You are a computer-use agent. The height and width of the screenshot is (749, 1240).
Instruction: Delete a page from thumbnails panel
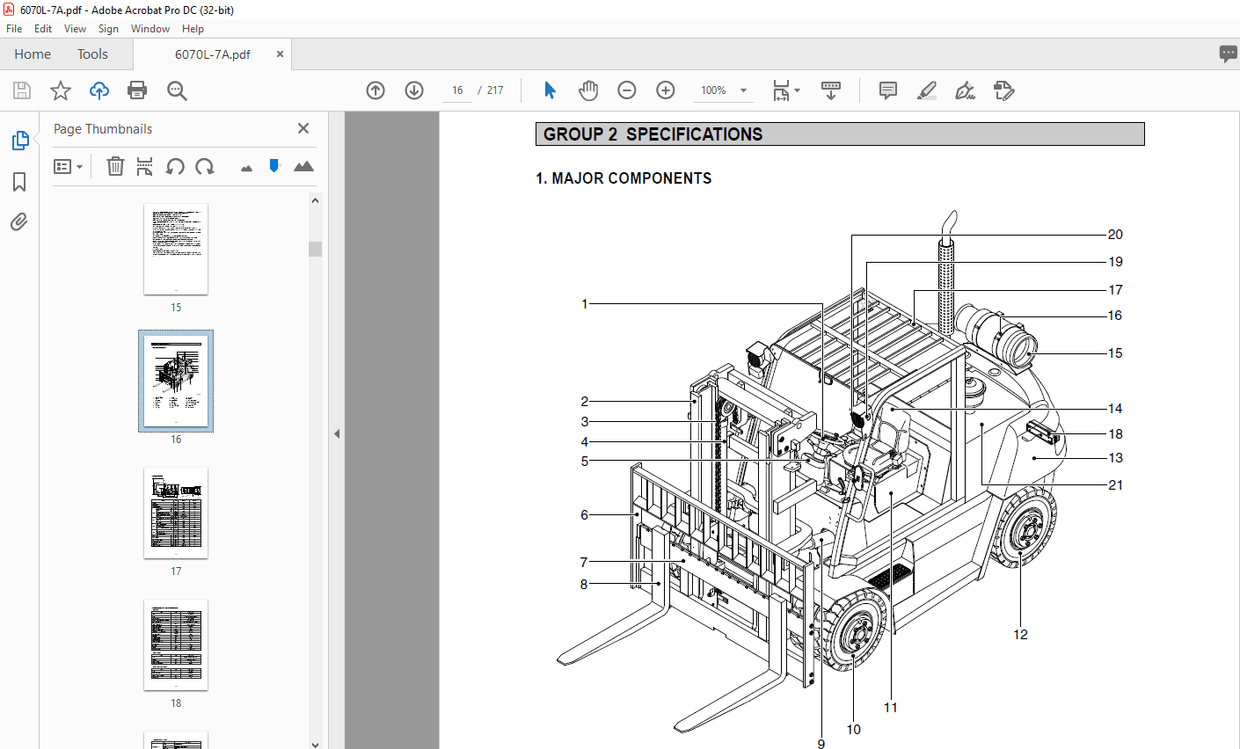tap(115, 166)
